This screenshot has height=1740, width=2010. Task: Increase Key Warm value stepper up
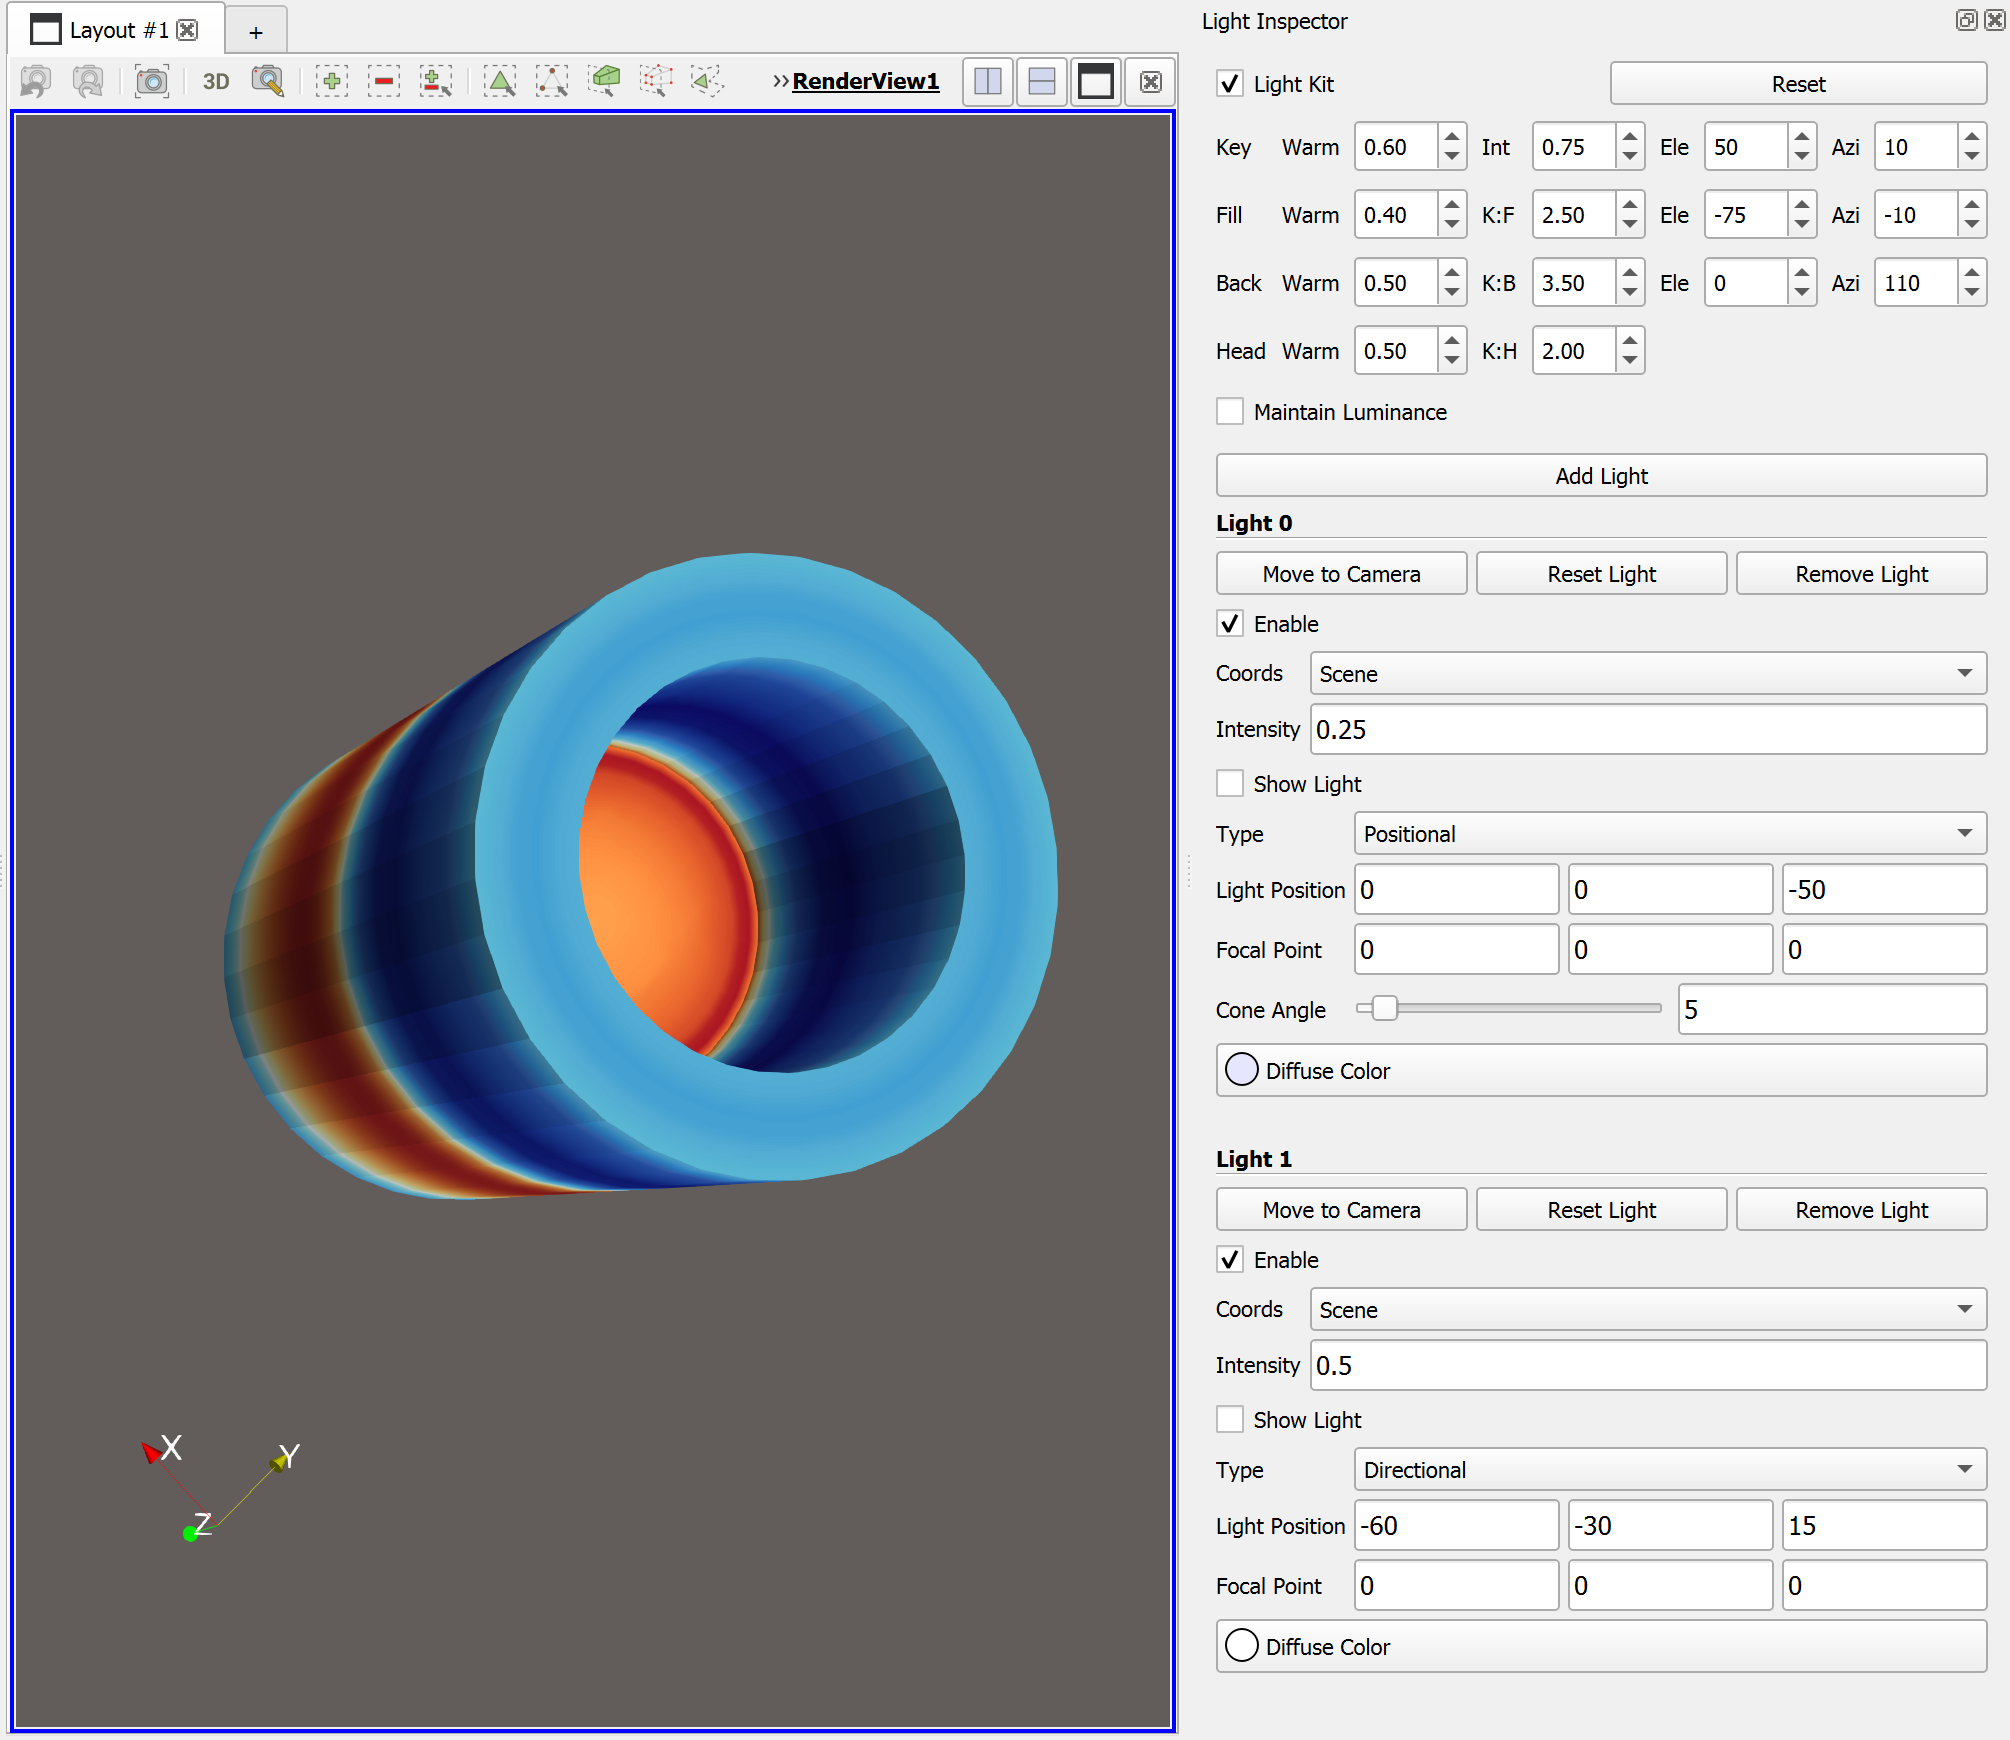[x=1452, y=136]
